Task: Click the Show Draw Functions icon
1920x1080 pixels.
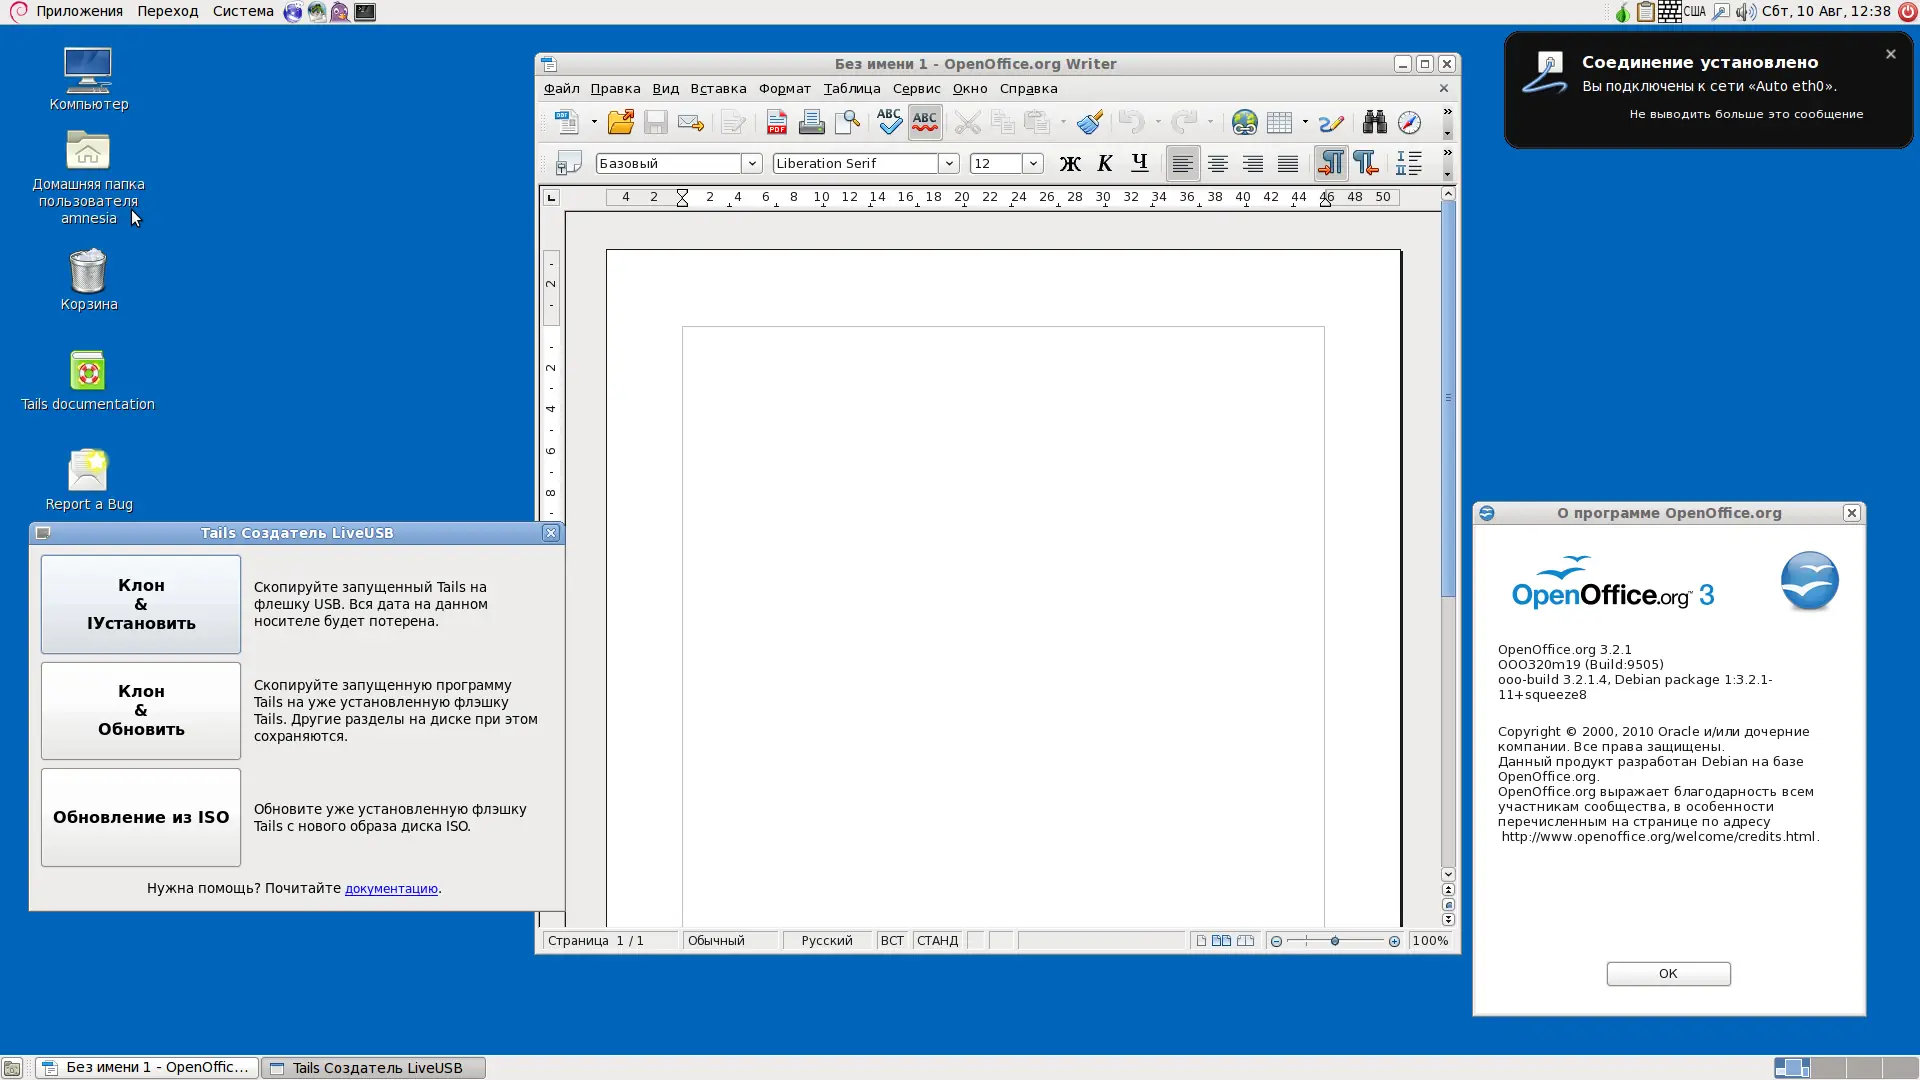Action: pos(1331,122)
